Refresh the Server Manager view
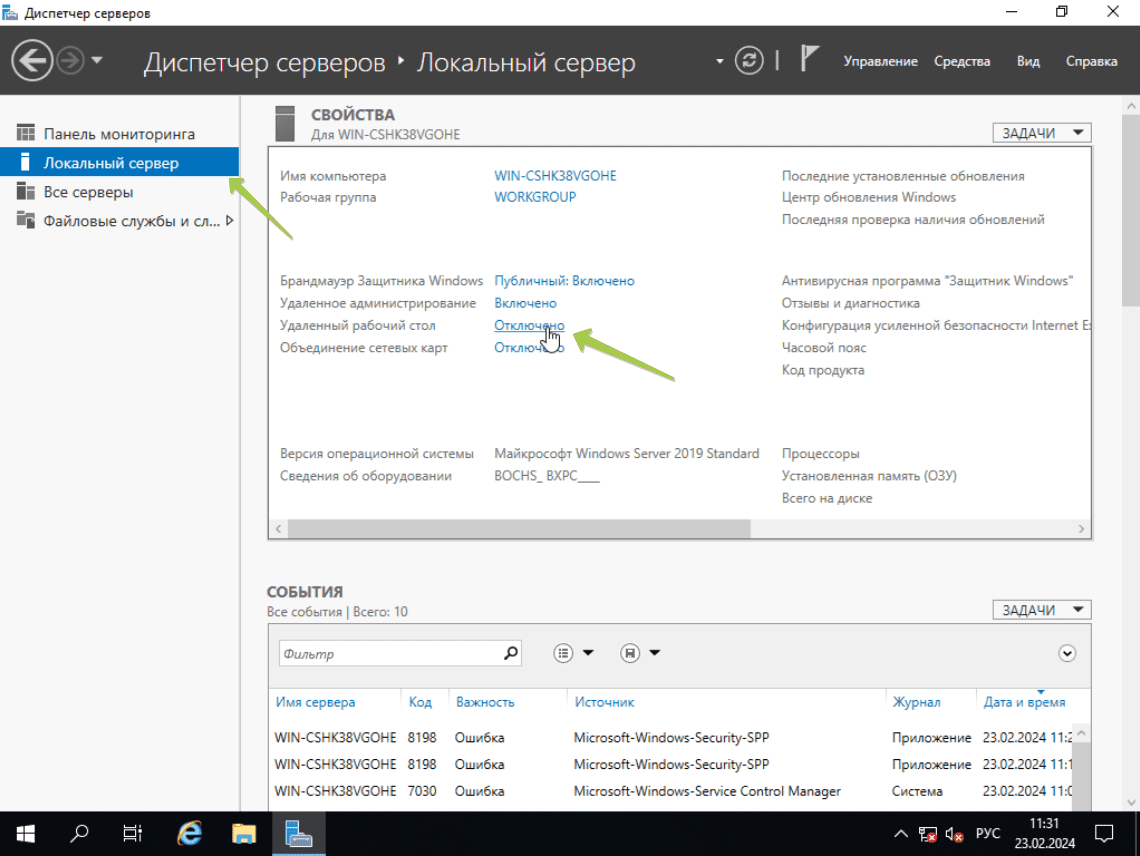Screen dimensions: 1140x856 pos(749,60)
